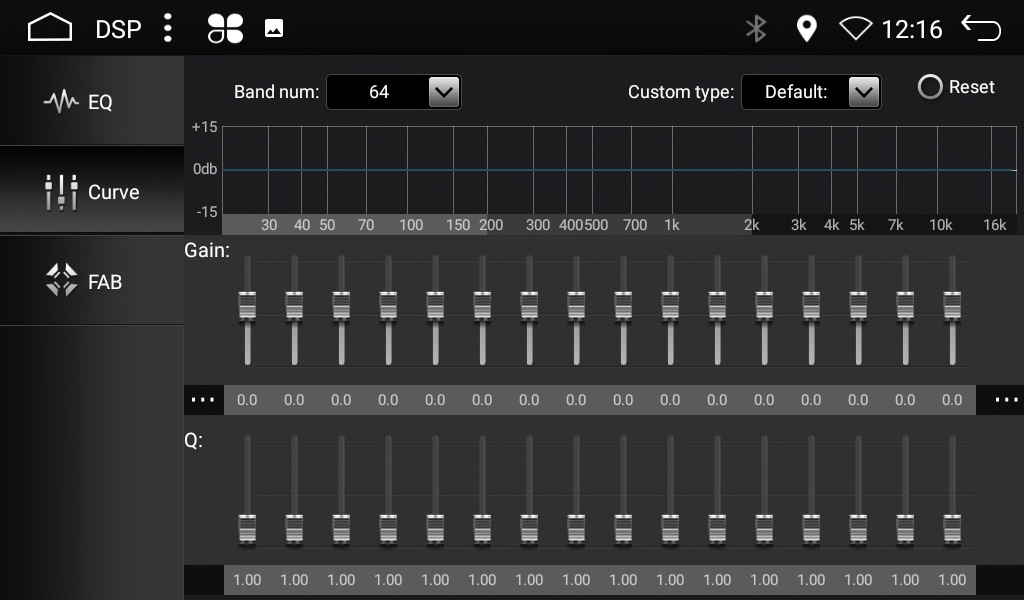Viewport: 1024px width, 600px height.
Task: Tap the image gallery icon
Action: [x=274, y=29]
